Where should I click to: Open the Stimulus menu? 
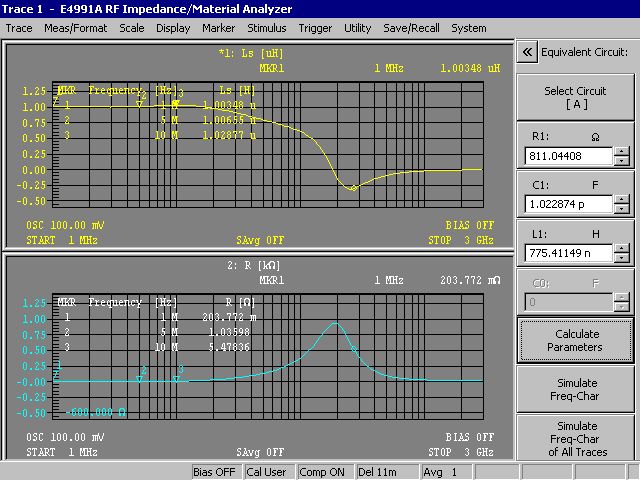pos(266,28)
